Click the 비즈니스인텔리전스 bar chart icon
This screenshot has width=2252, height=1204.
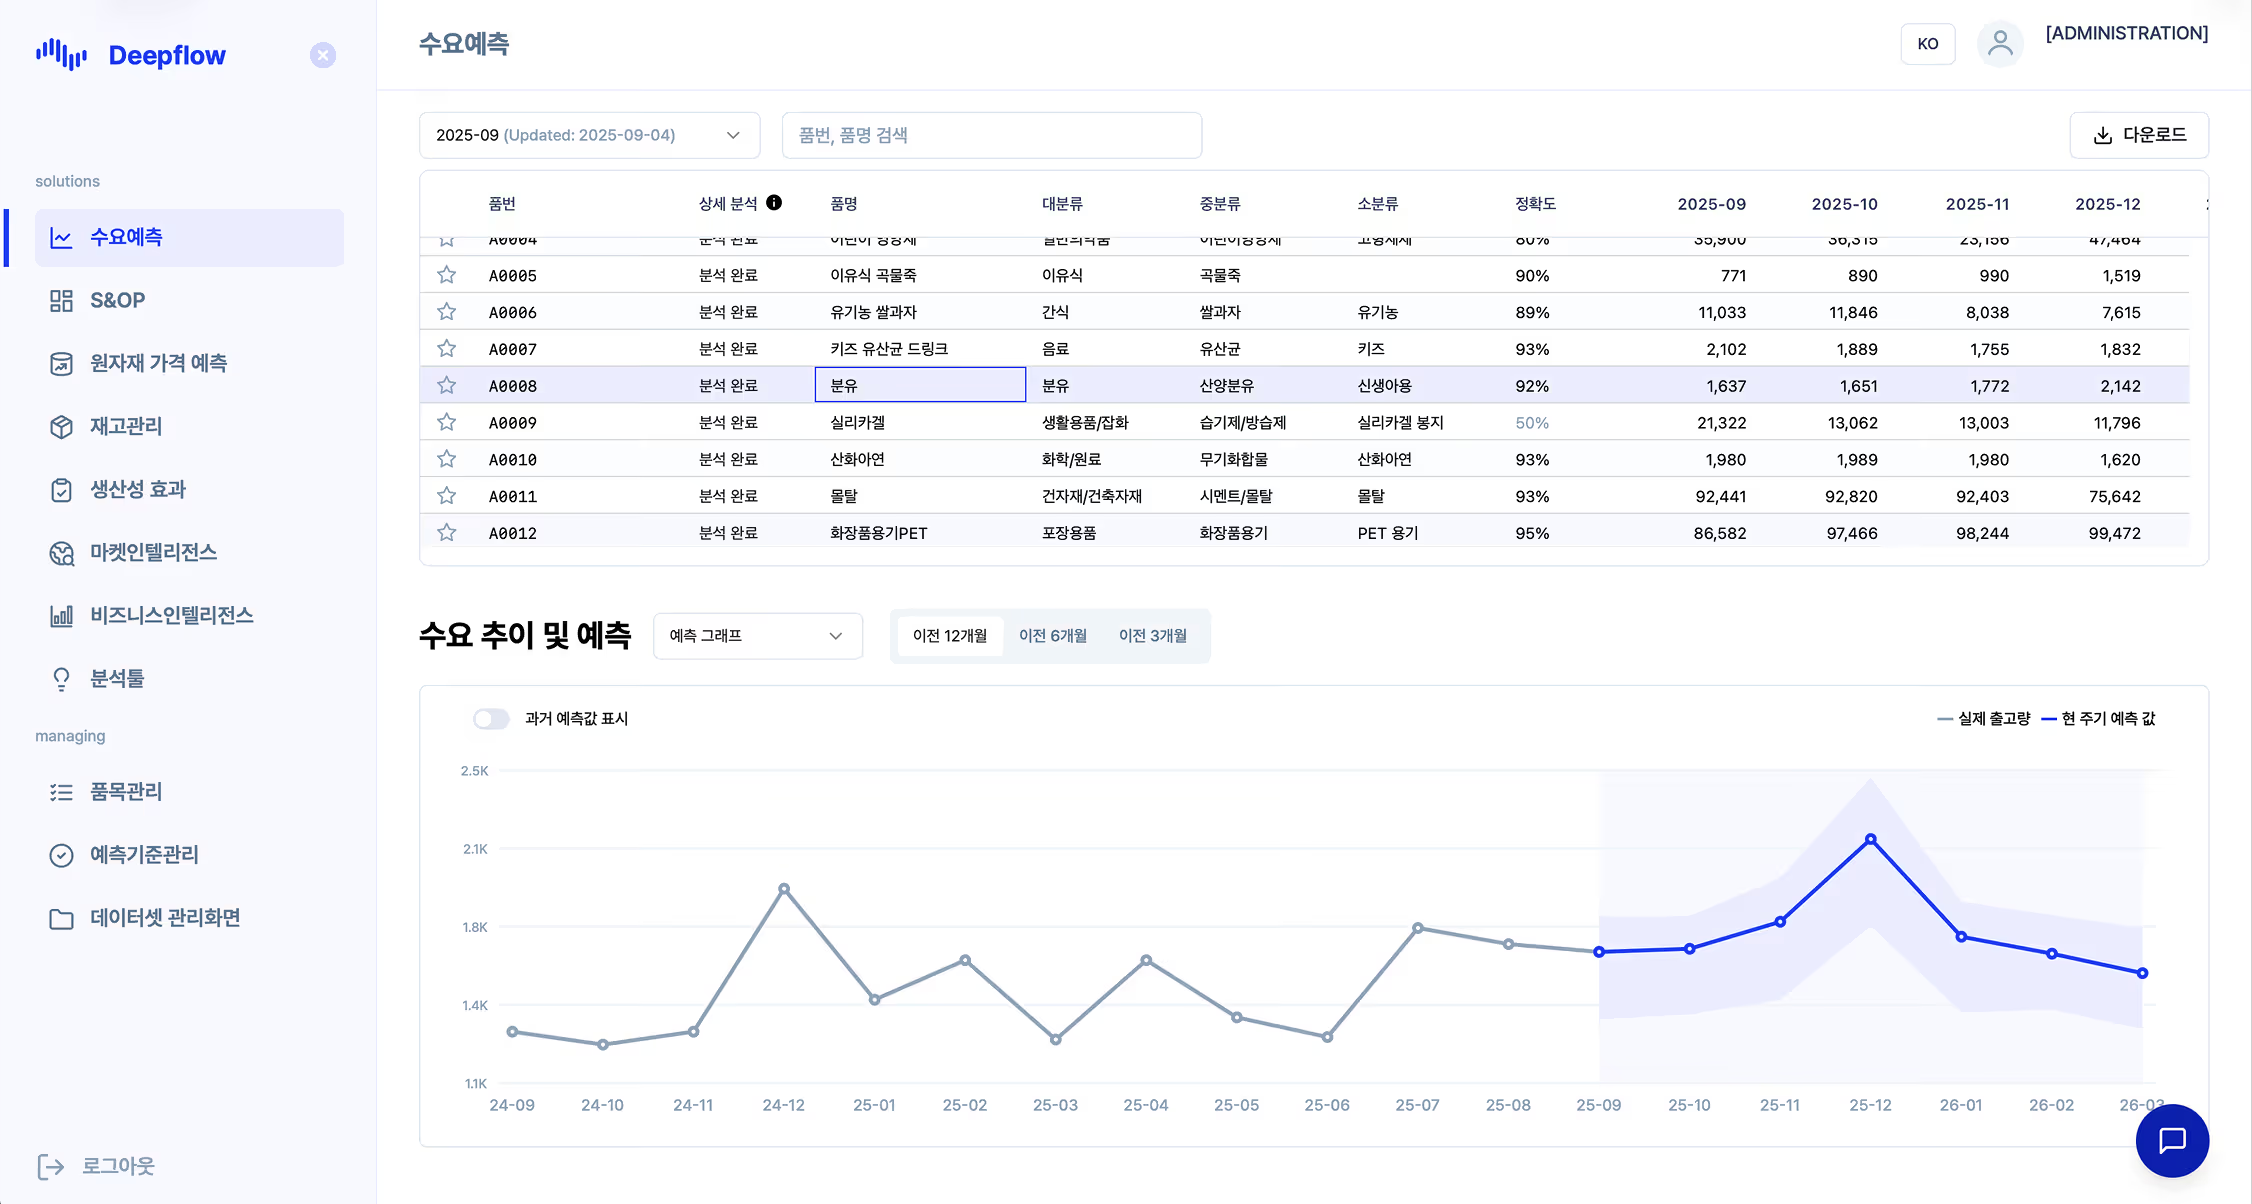coord(61,615)
